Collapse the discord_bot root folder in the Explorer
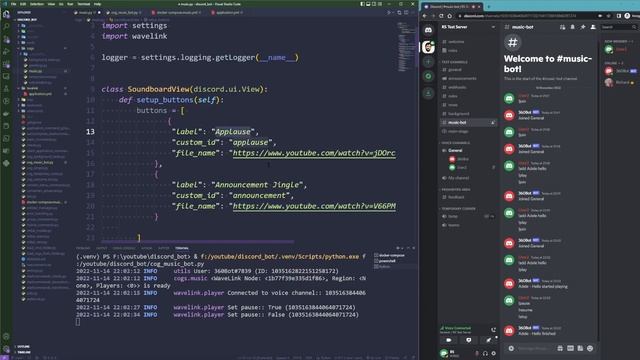This screenshot has width=640, height=360. (x=27, y=20)
